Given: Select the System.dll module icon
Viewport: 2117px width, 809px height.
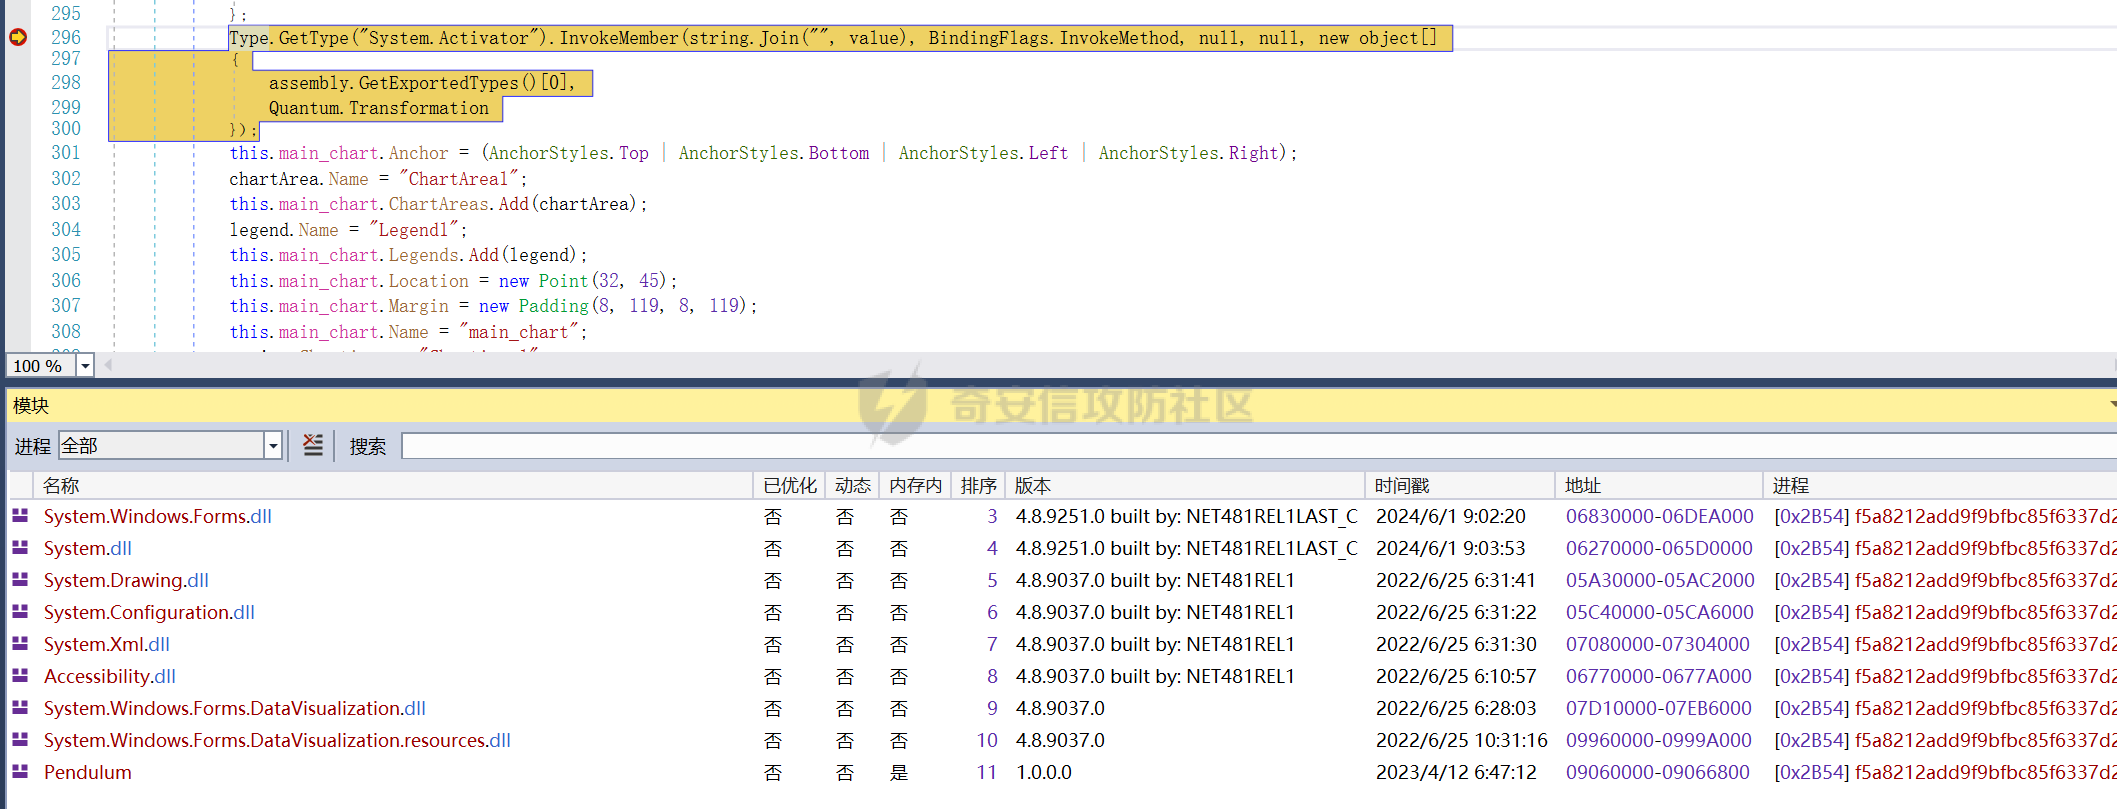Looking at the screenshot, I should tap(20, 548).
